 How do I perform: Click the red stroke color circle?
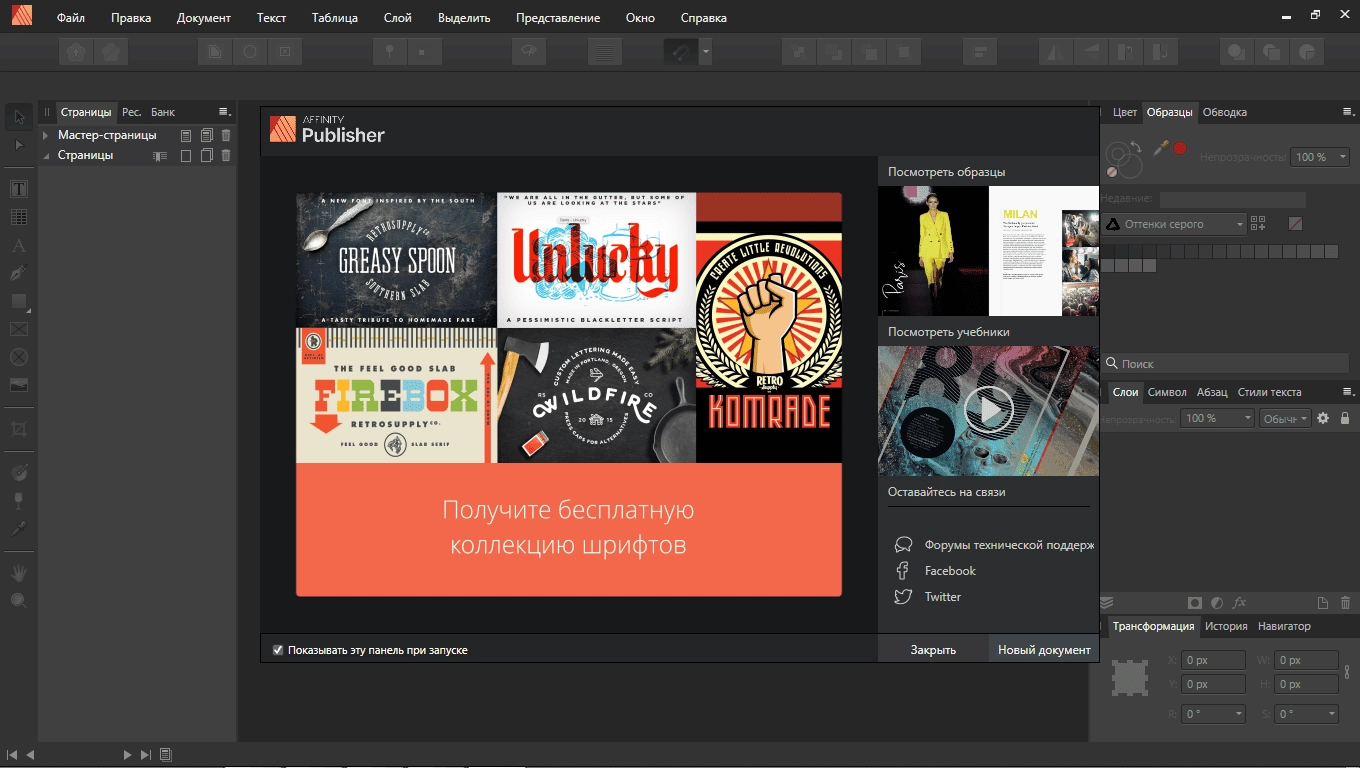(1180, 148)
